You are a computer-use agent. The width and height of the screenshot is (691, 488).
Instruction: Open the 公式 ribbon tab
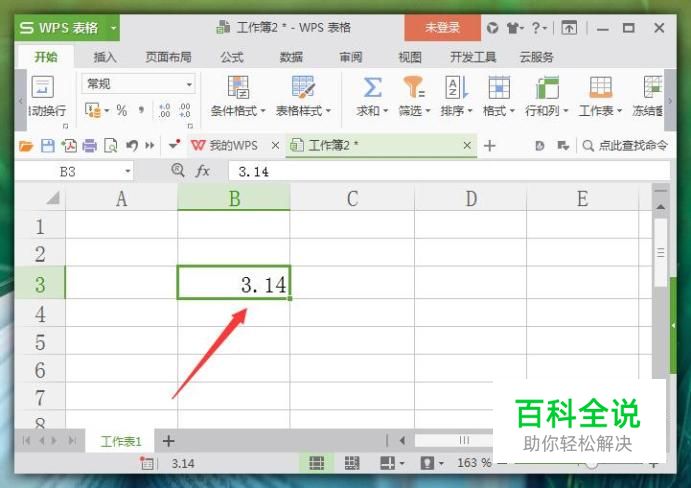(232, 57)
